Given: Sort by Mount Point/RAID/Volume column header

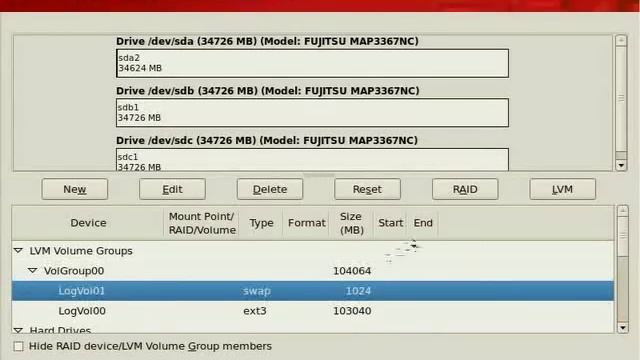Looking at the screenshot, I should [x=202, y=223].
